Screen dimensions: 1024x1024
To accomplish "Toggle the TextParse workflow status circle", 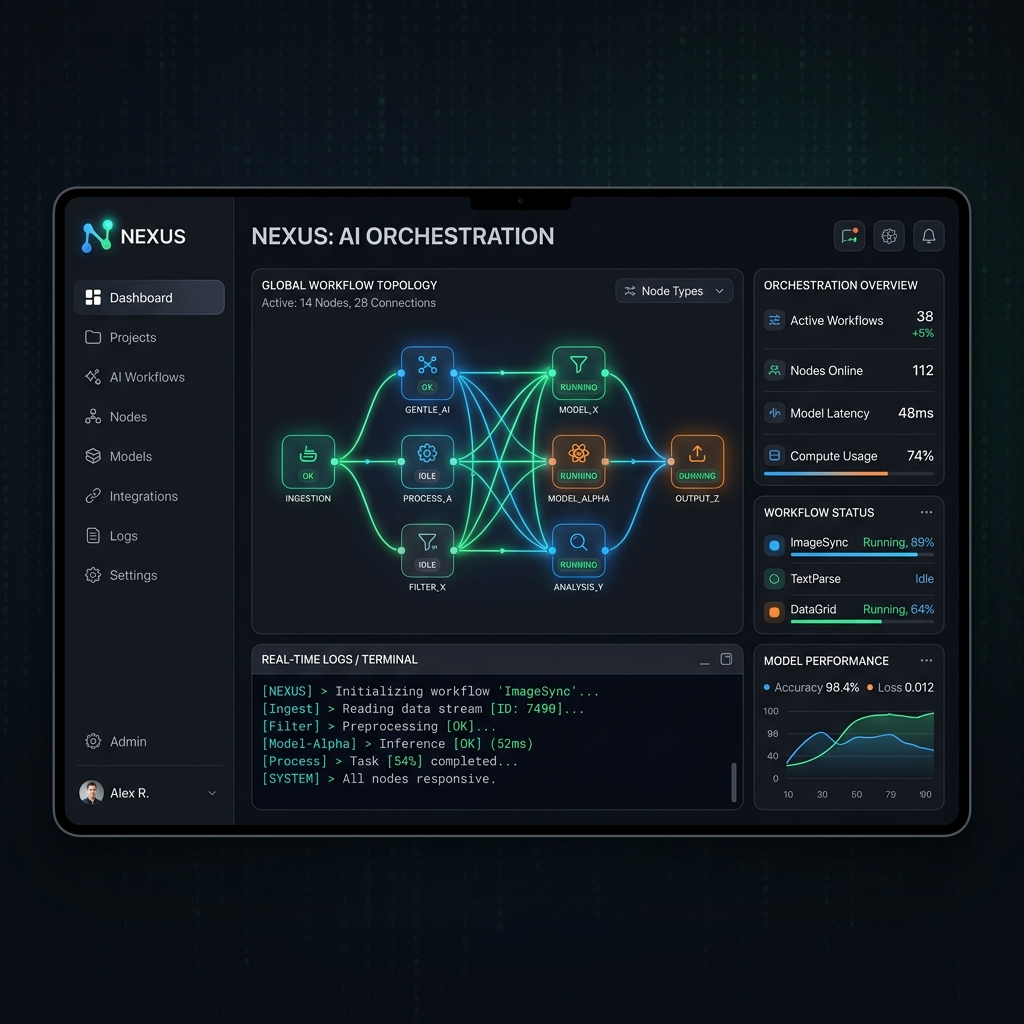I will [774, 579].
